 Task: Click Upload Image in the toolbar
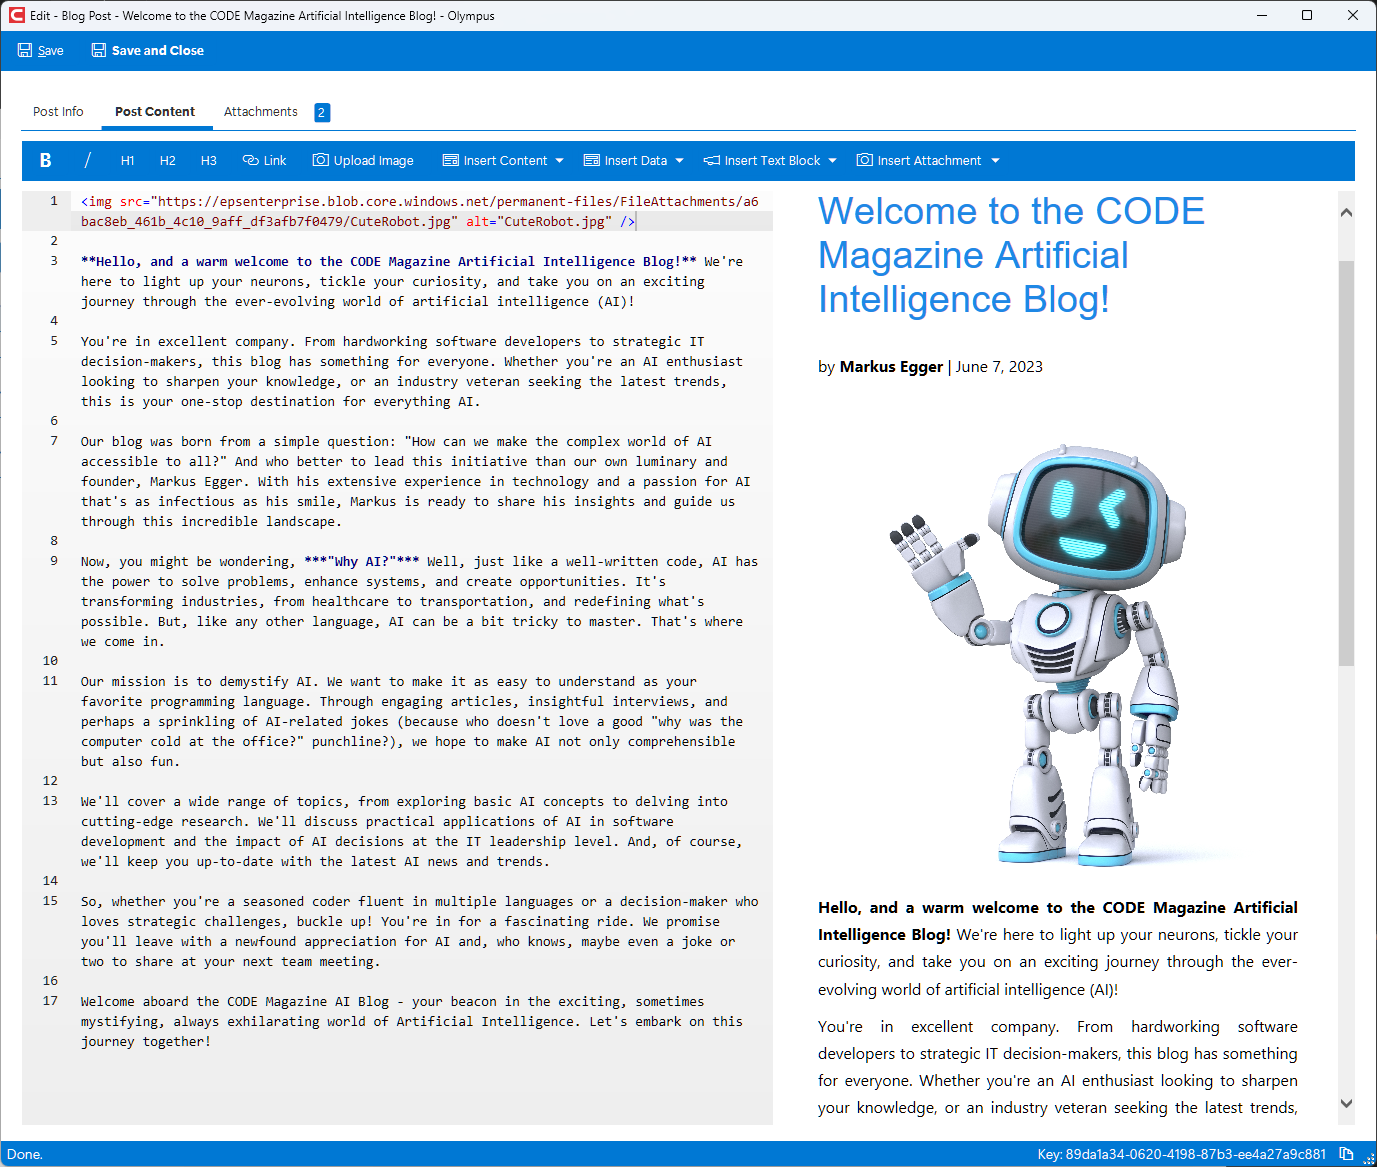[363, 161]
